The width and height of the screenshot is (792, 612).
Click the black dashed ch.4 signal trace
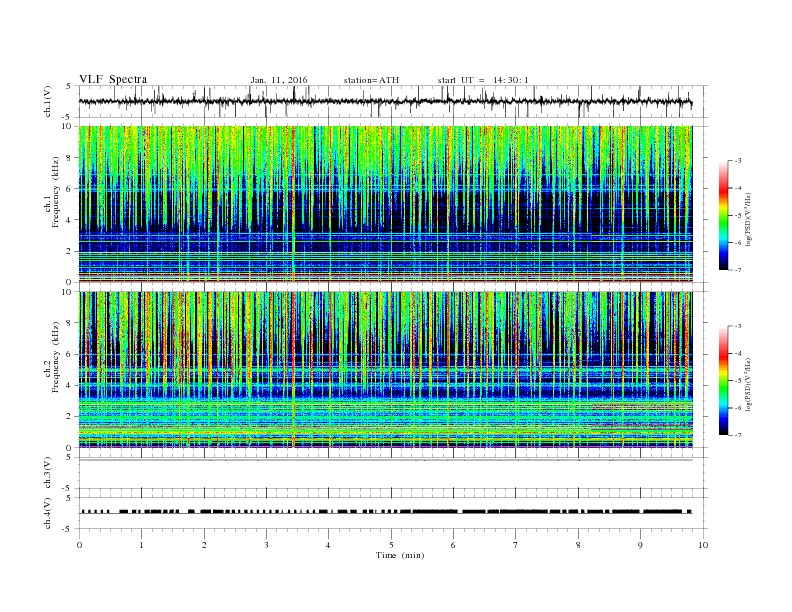pos(385,512)
